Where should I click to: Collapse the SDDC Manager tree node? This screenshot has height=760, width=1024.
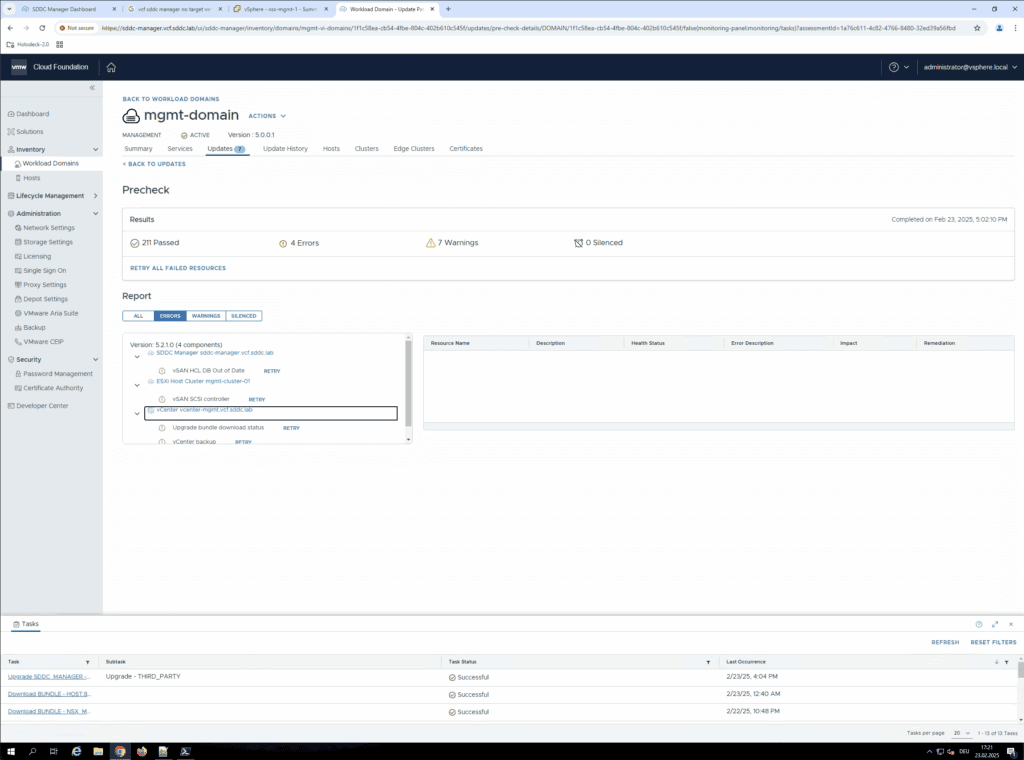[137, 357]
